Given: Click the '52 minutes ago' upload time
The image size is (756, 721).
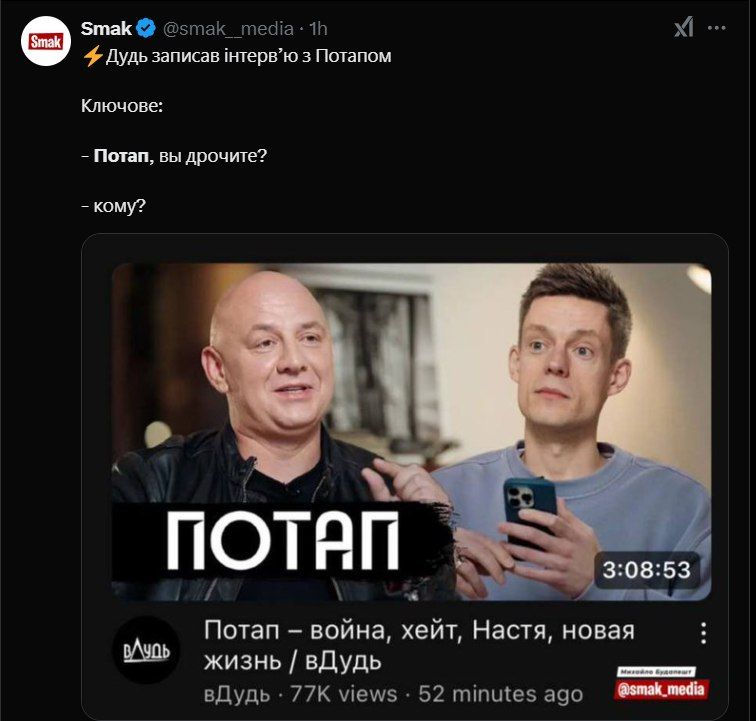Looking at the screenshot, I should tap(500, 694).
